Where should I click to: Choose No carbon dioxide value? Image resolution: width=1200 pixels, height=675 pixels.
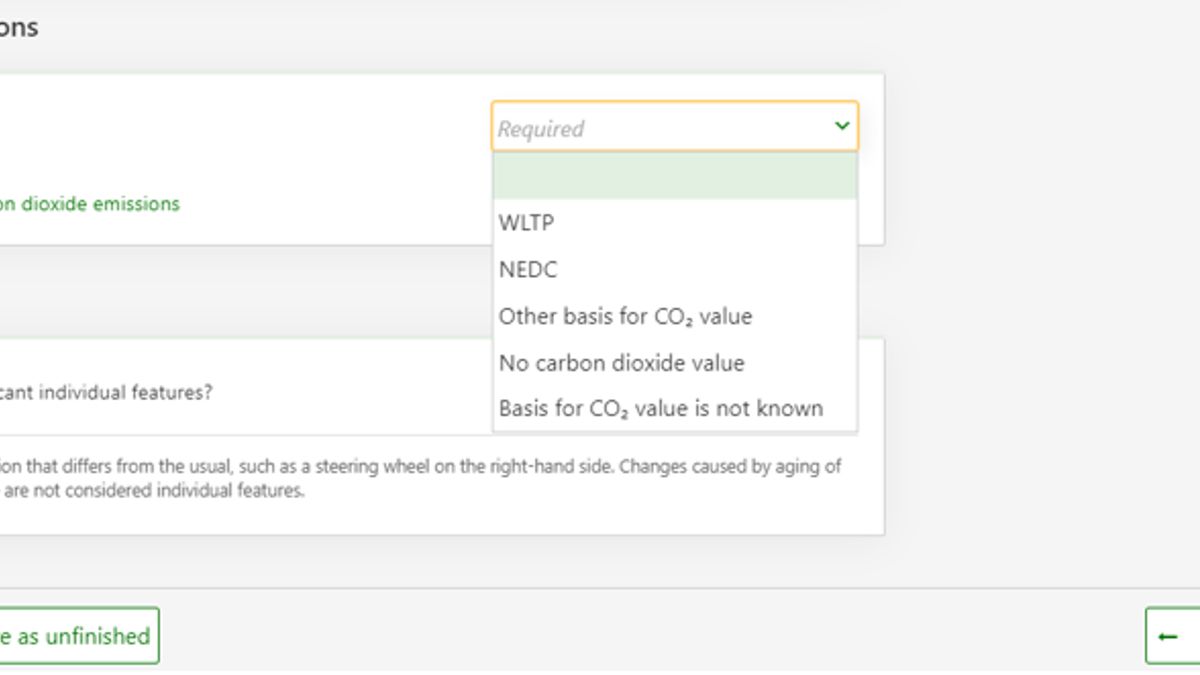tap(621, 362)
